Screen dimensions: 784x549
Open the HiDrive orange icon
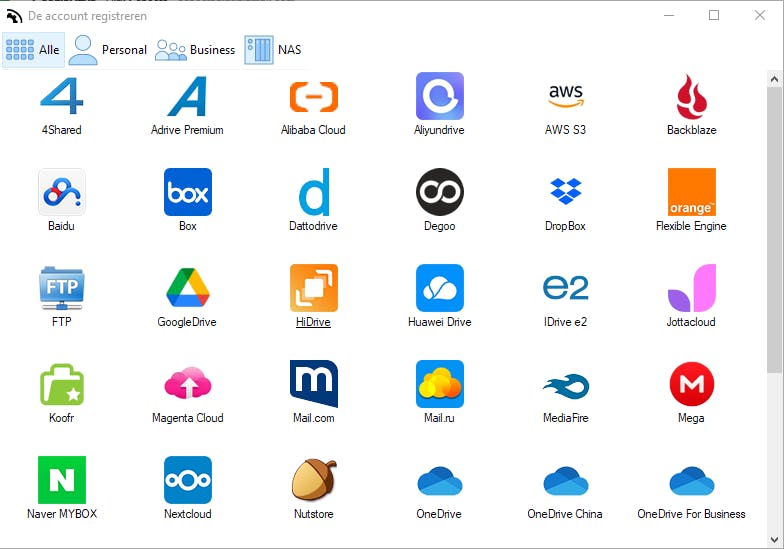[x=314, y=288]
